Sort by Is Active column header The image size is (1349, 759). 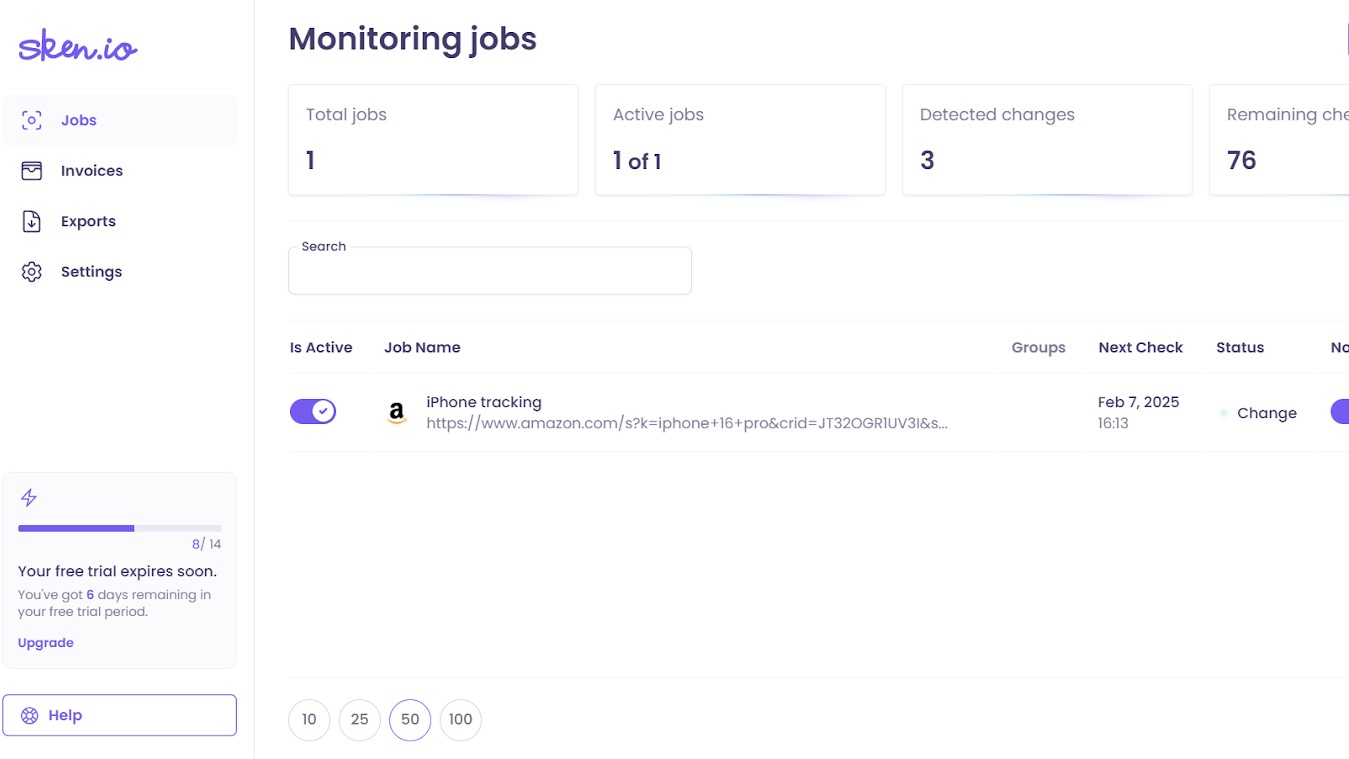pos(321,347)
